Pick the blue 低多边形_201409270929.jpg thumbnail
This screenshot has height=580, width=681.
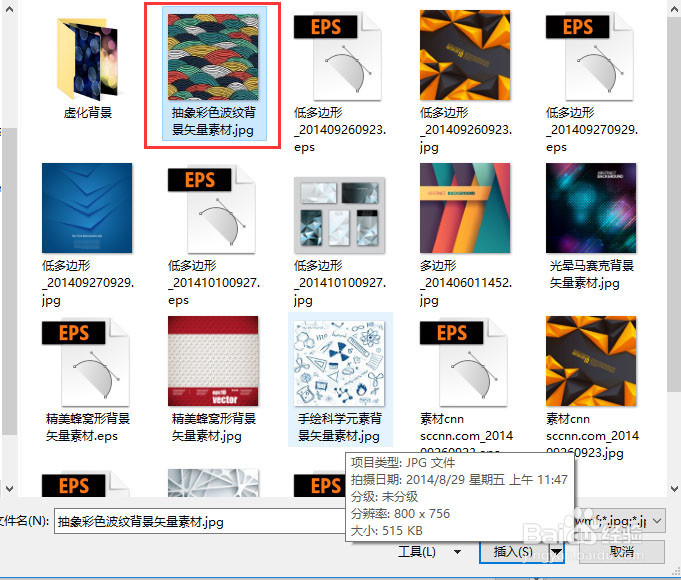click(x=87, y=208)
